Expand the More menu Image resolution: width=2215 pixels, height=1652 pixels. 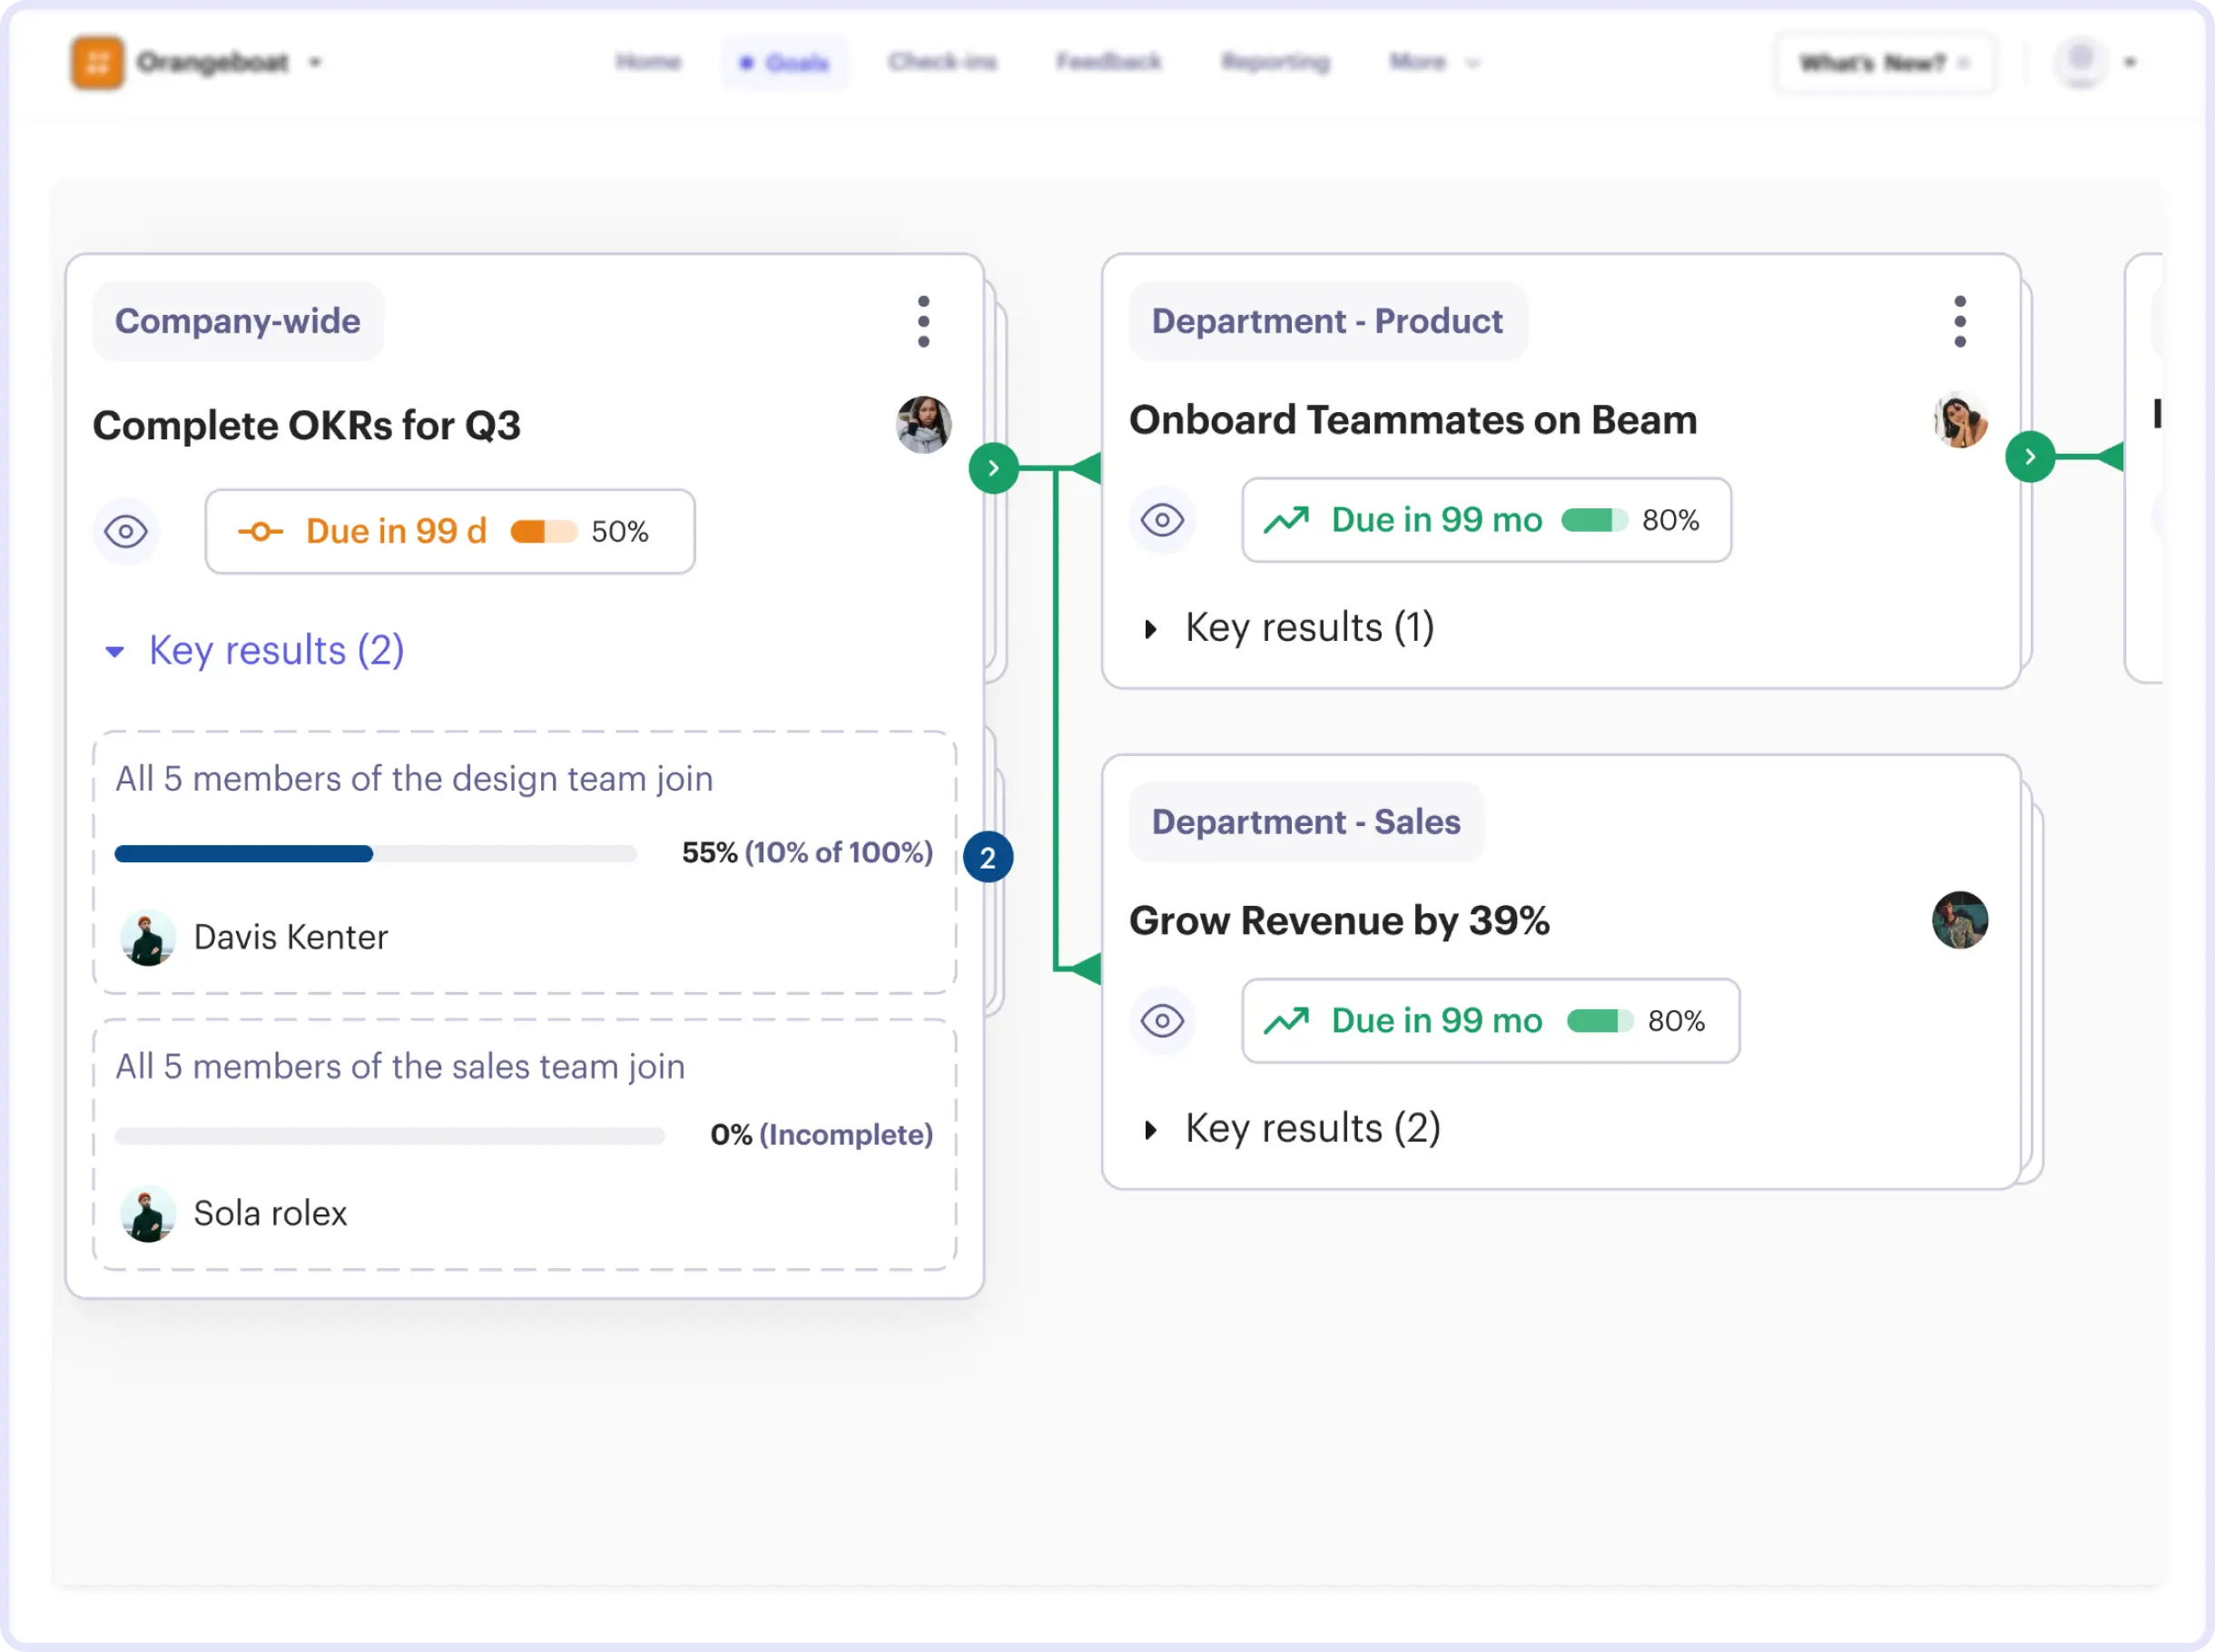tap(1434, 62)
